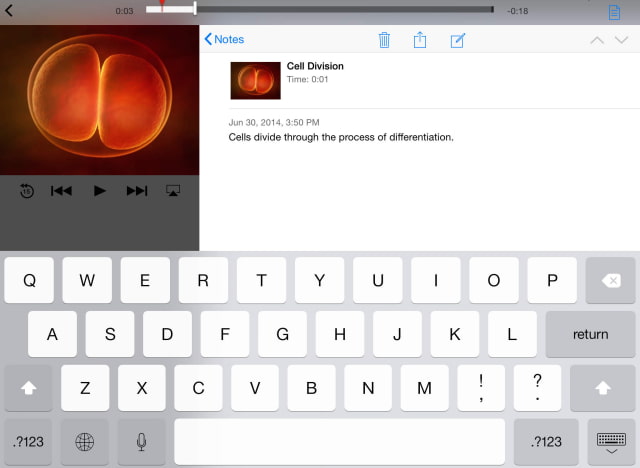Tap the O key

click(x=494, y=280)
